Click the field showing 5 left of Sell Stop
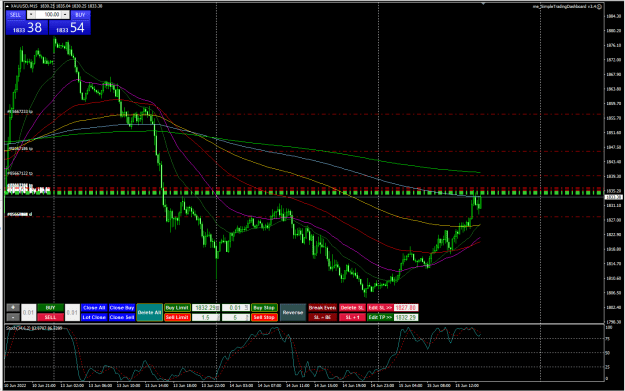 (236, 317)
